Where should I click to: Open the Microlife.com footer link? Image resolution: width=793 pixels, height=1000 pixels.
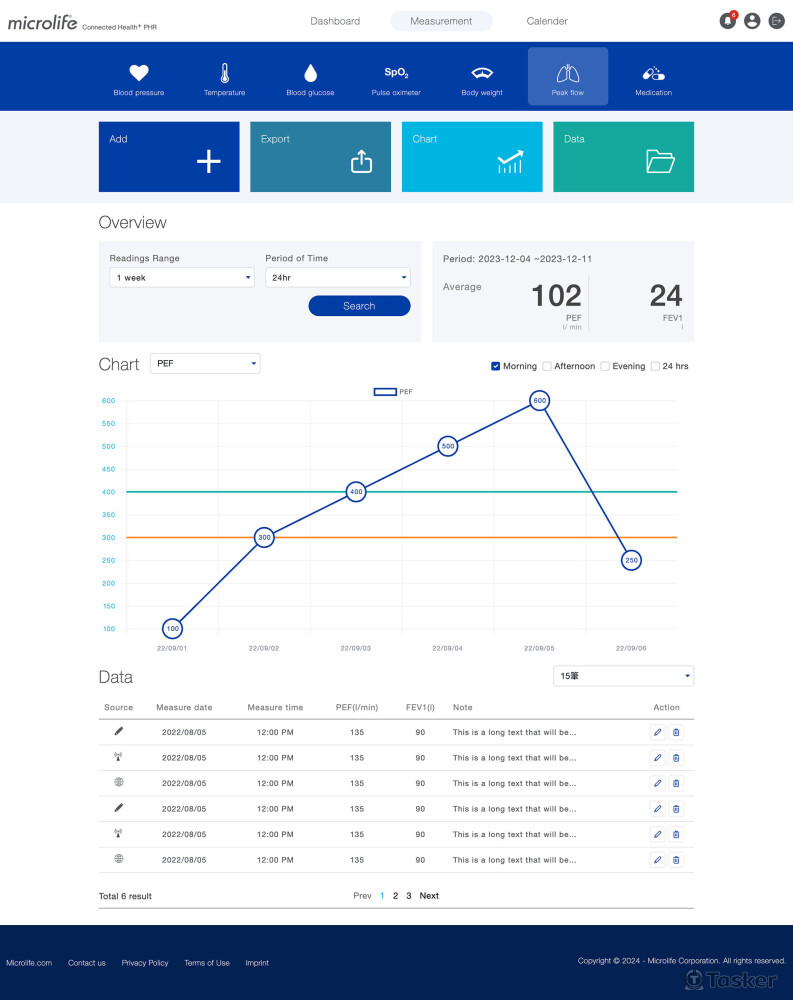tap(29, 963)
